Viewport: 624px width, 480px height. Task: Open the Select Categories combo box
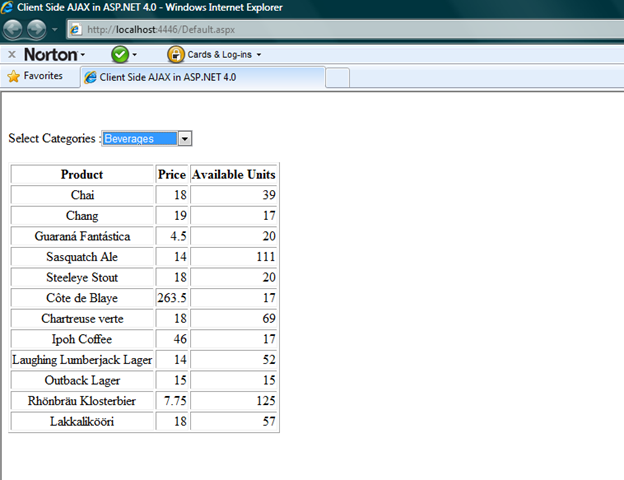coord(147,139)
